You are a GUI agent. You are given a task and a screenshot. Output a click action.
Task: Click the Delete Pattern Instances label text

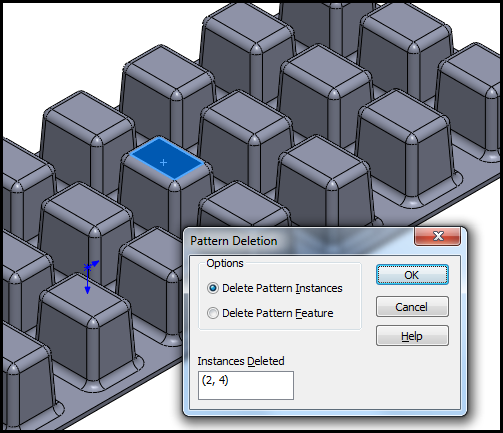(282, 288)
